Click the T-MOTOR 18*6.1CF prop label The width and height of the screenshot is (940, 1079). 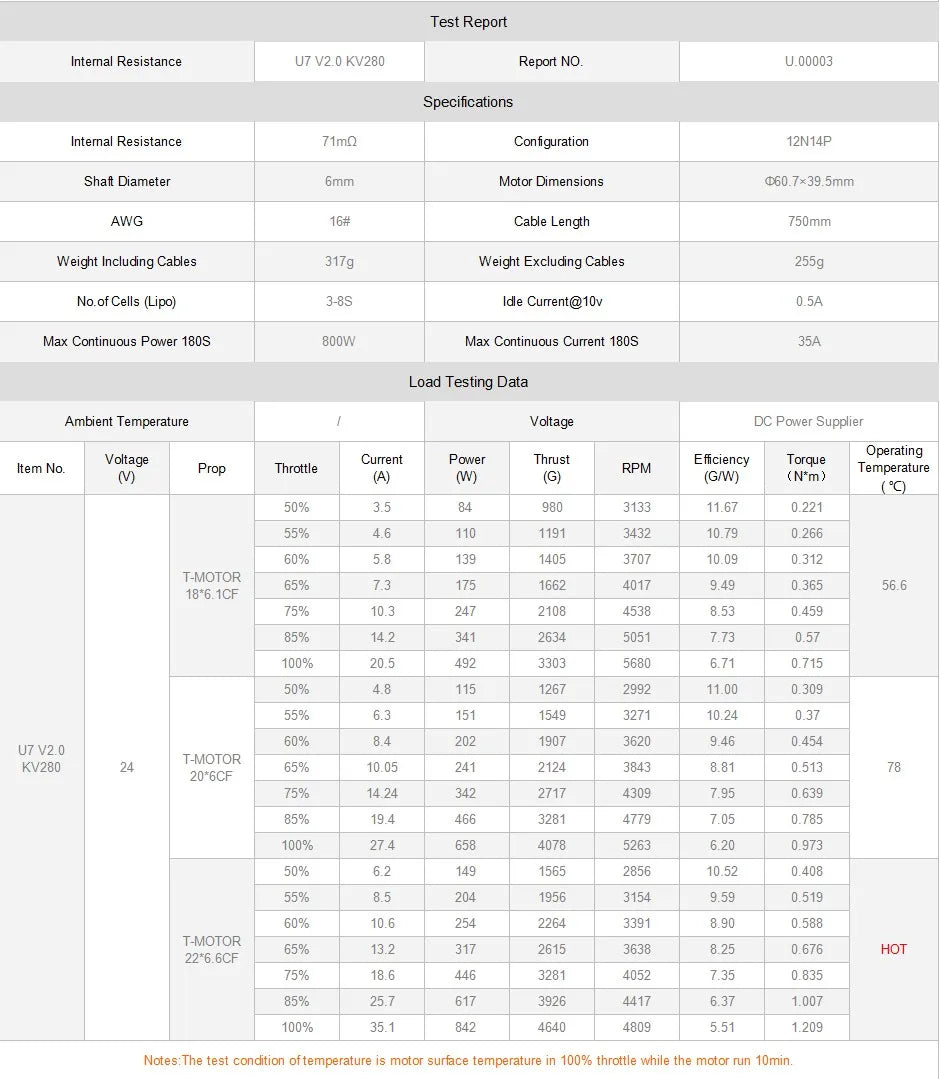(x=211, y=585)
